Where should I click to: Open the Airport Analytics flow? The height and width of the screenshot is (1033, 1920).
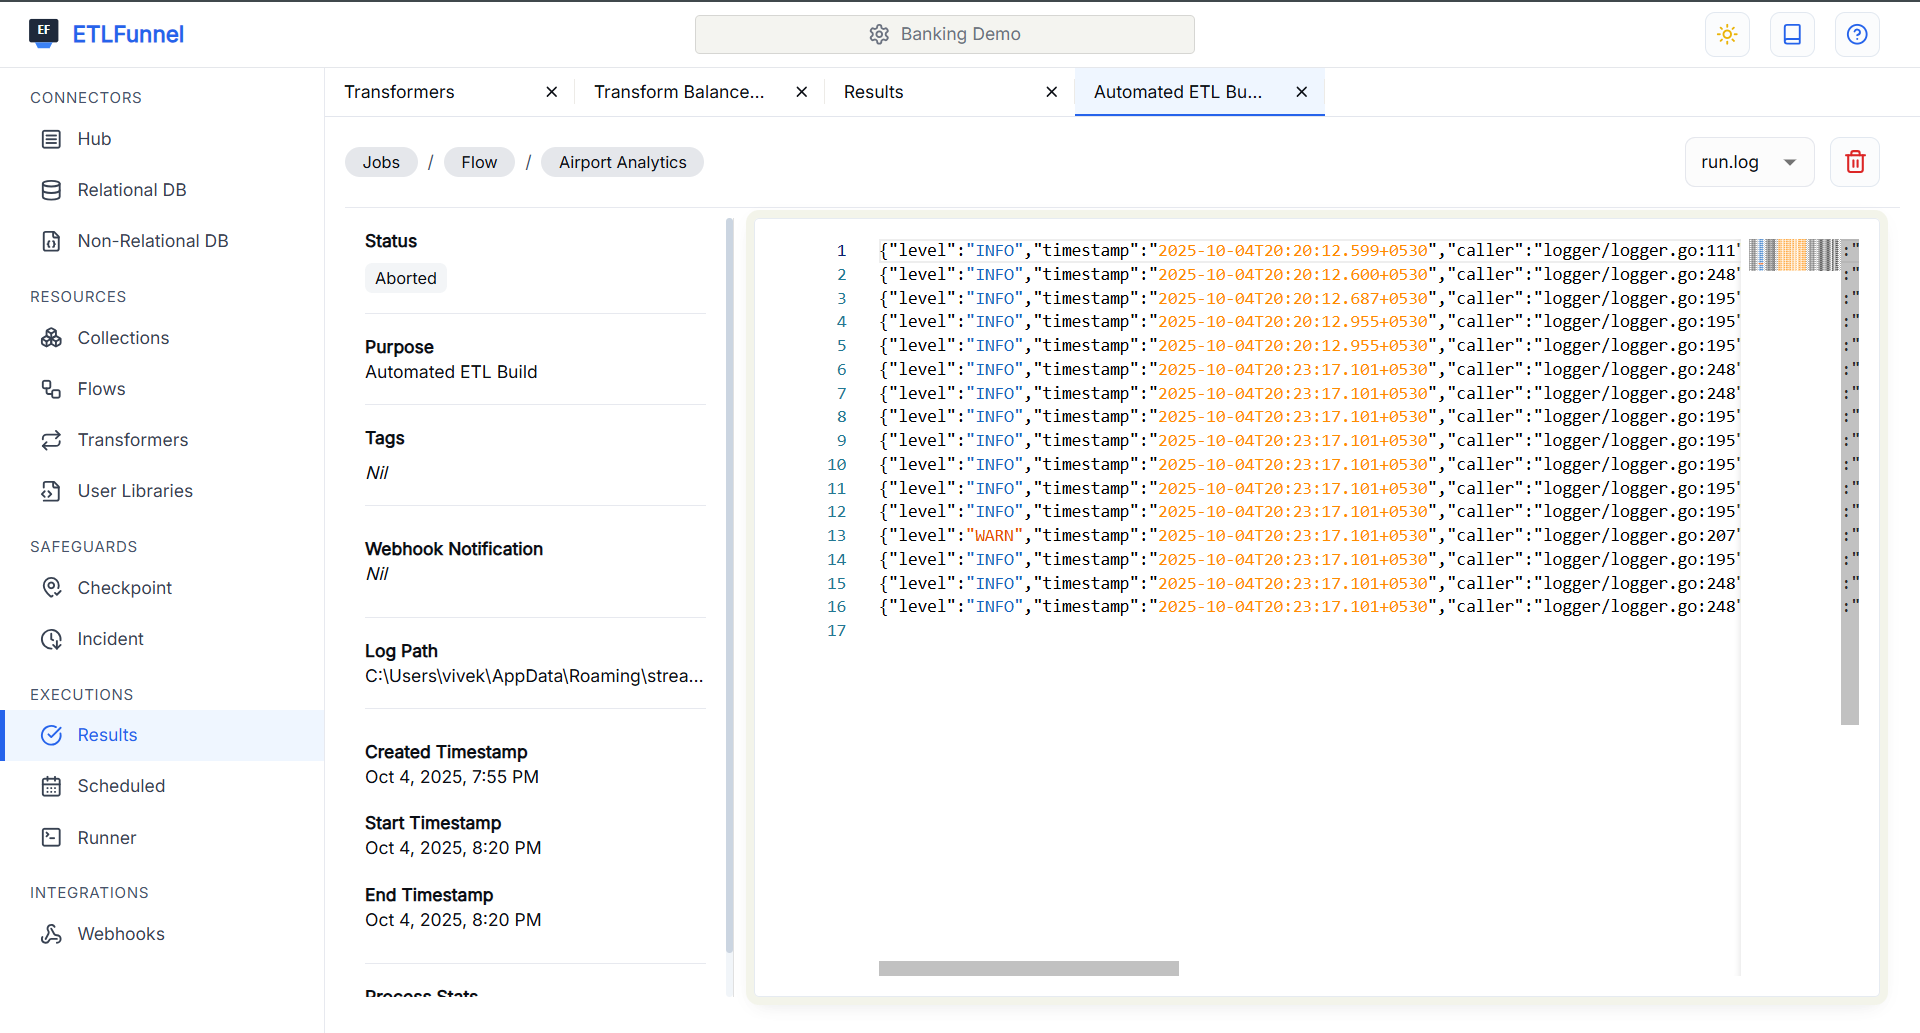(621, 161)
